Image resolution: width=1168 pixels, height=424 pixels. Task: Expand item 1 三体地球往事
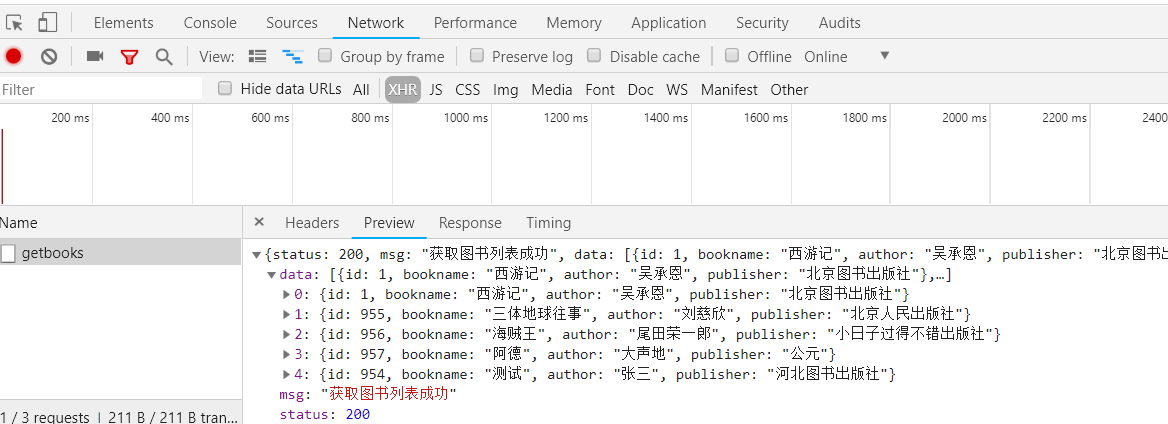(287, 314)
